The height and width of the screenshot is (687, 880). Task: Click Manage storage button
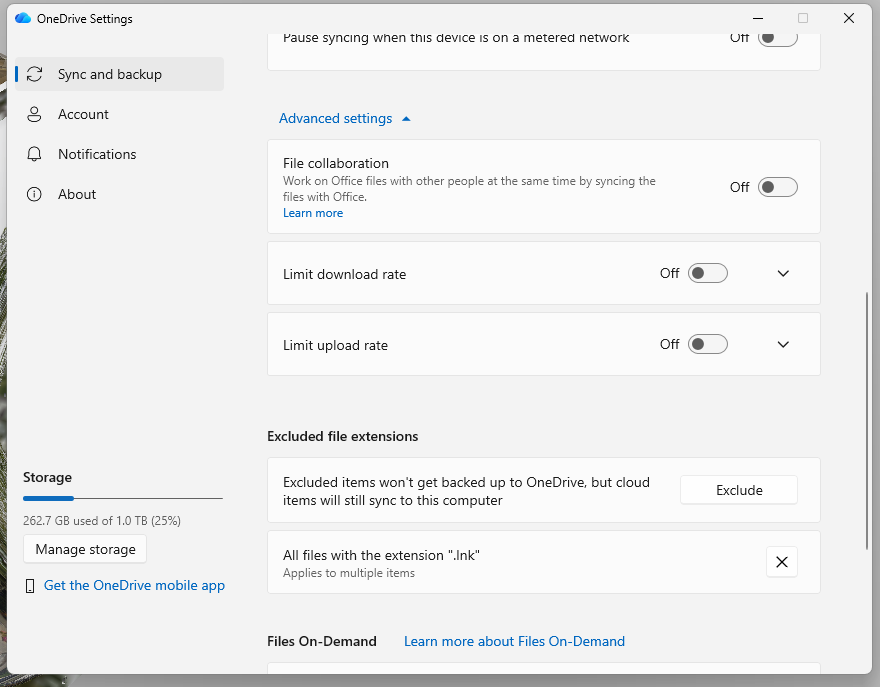(x=85, y=549)
